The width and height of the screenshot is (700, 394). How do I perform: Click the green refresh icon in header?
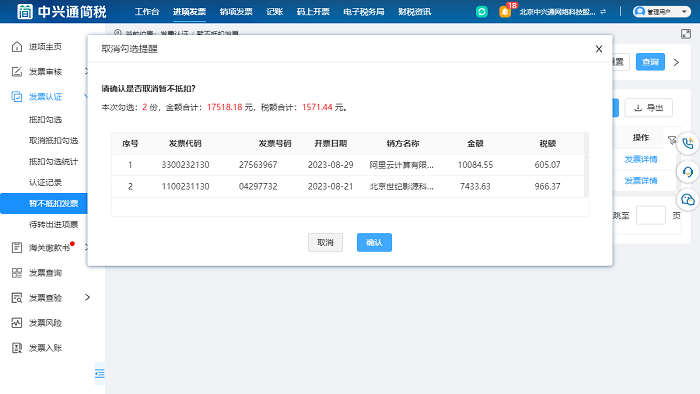pyautogui.click(x=482, y=12)
